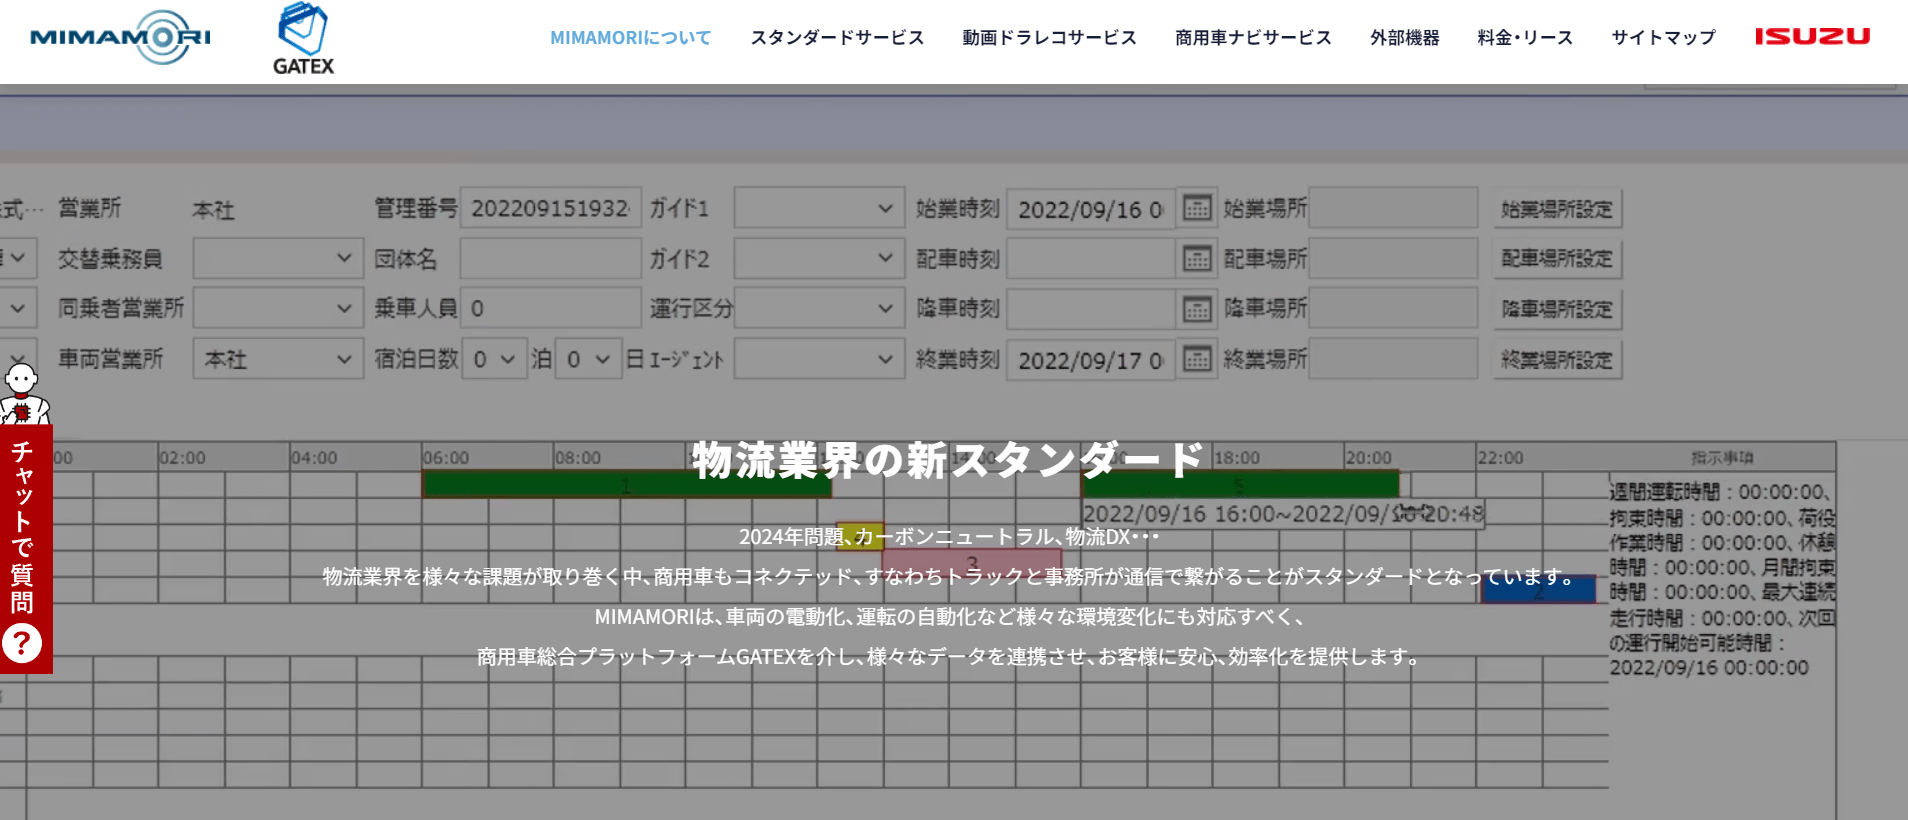This screenshot has width=1908, height=820.
Task: Click the chat robot mascot icon
Action: 22,393
